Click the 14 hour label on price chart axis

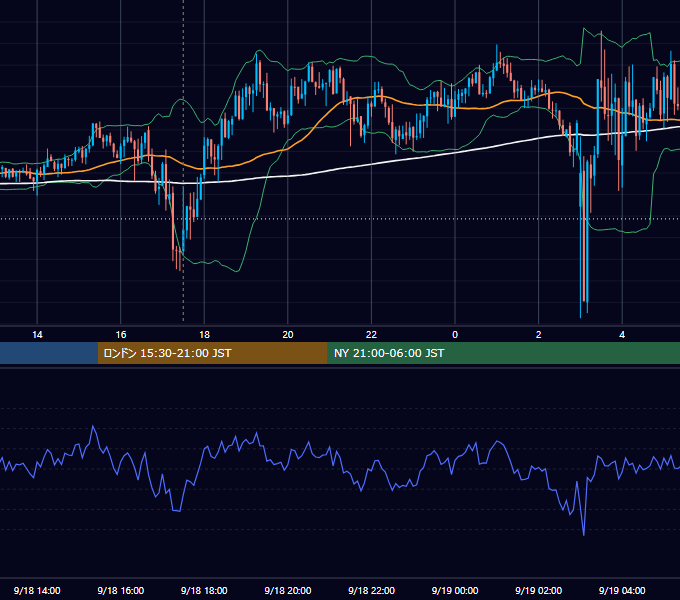(37, 335)
